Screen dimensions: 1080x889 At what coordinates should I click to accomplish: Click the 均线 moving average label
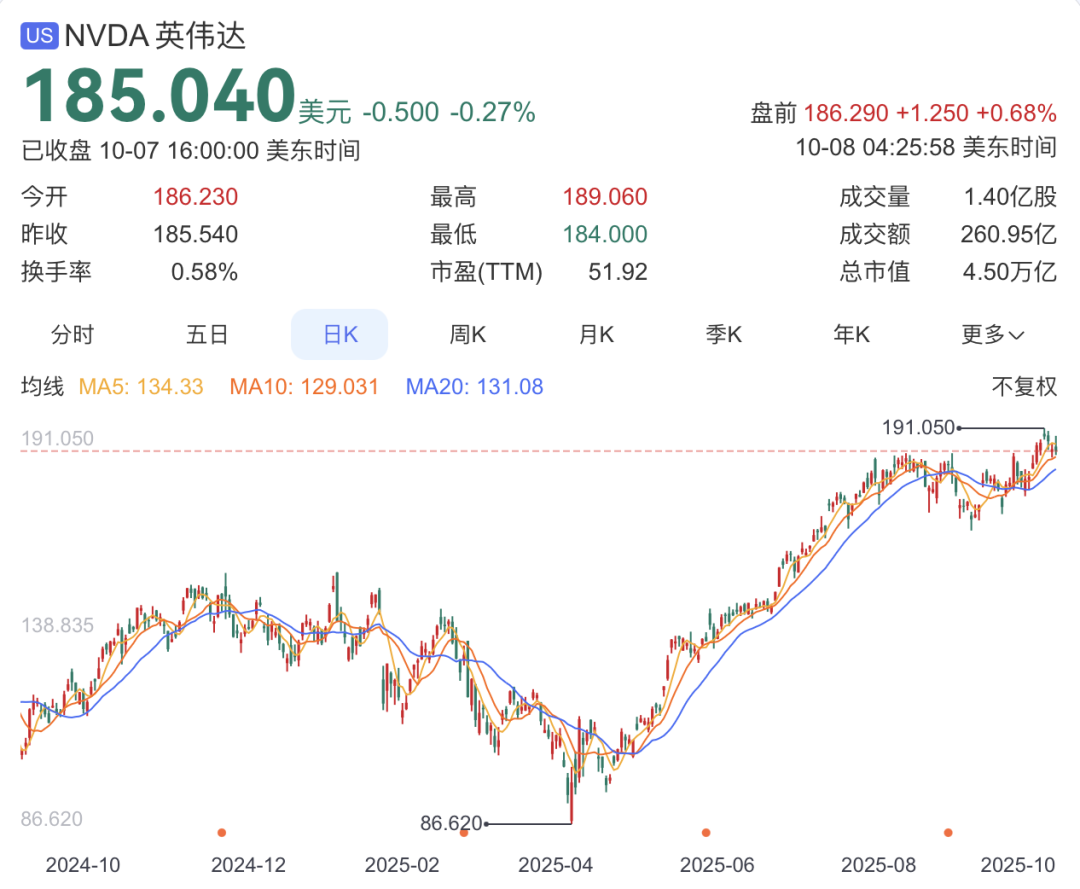tap(42, 386)
